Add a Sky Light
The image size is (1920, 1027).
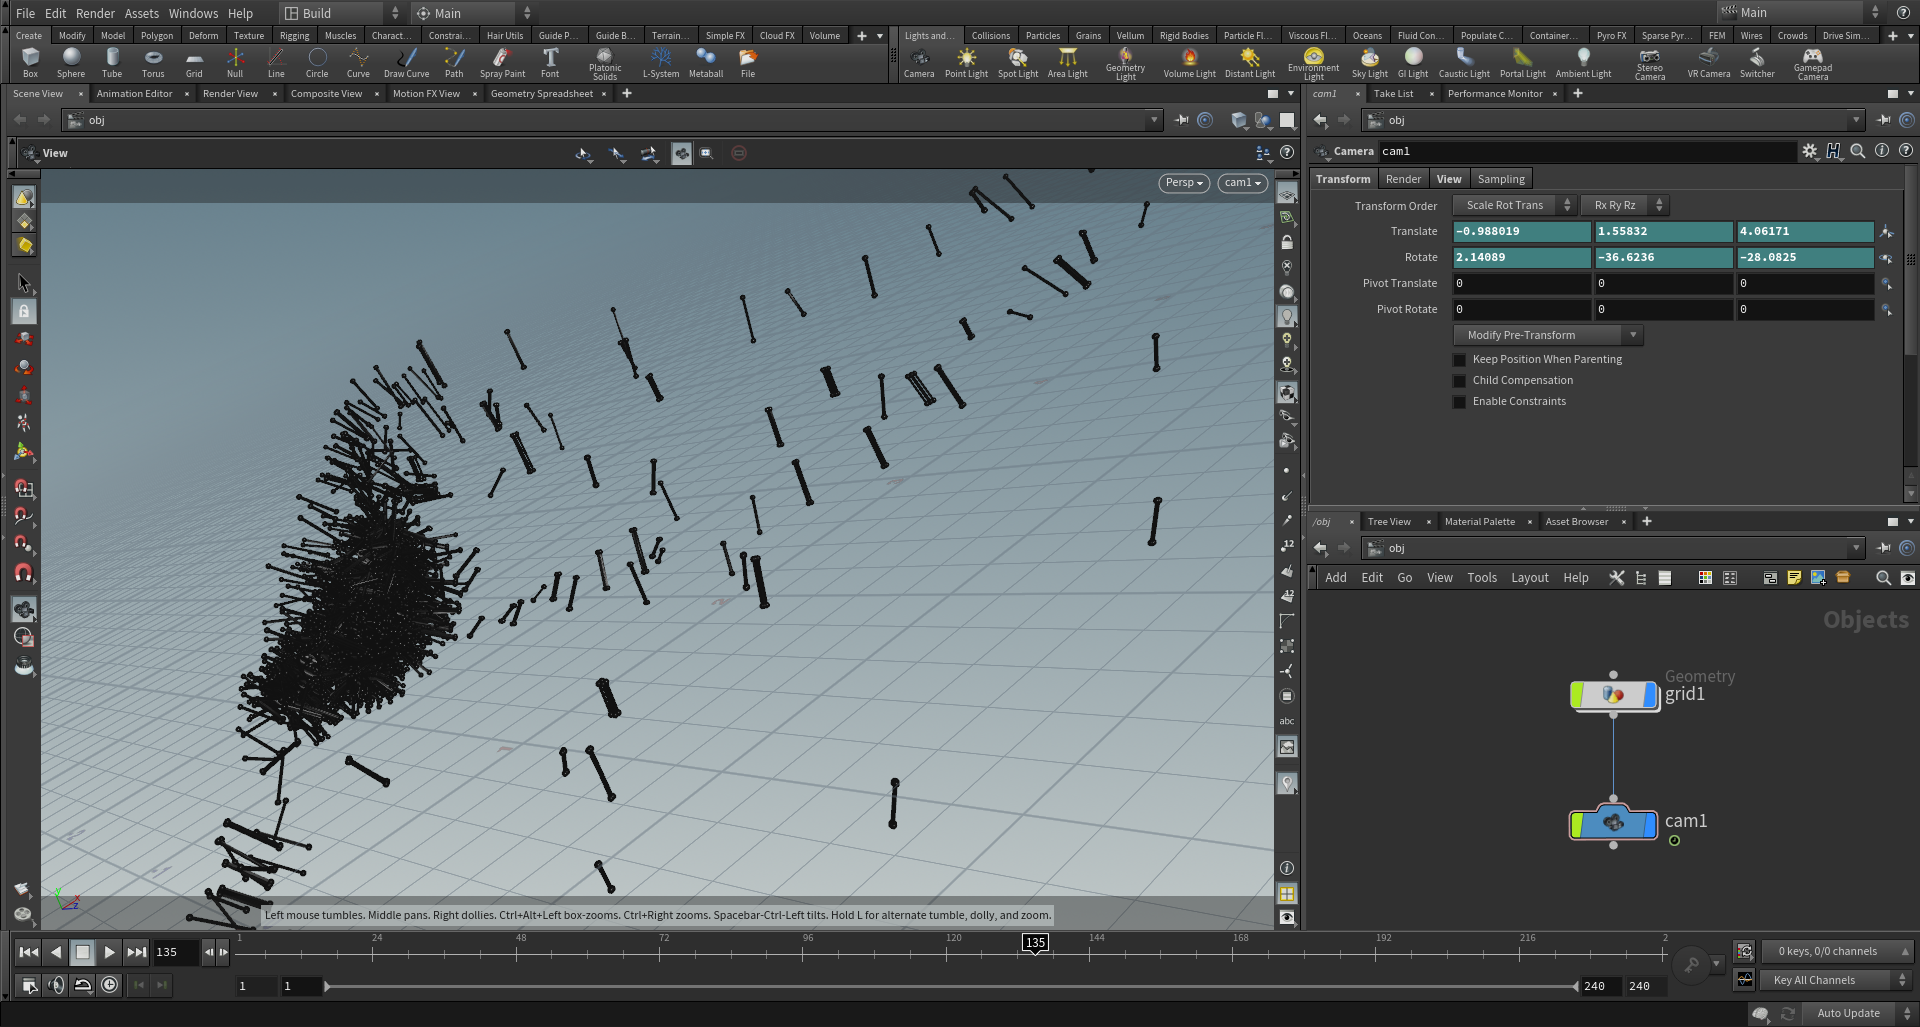1369,62
